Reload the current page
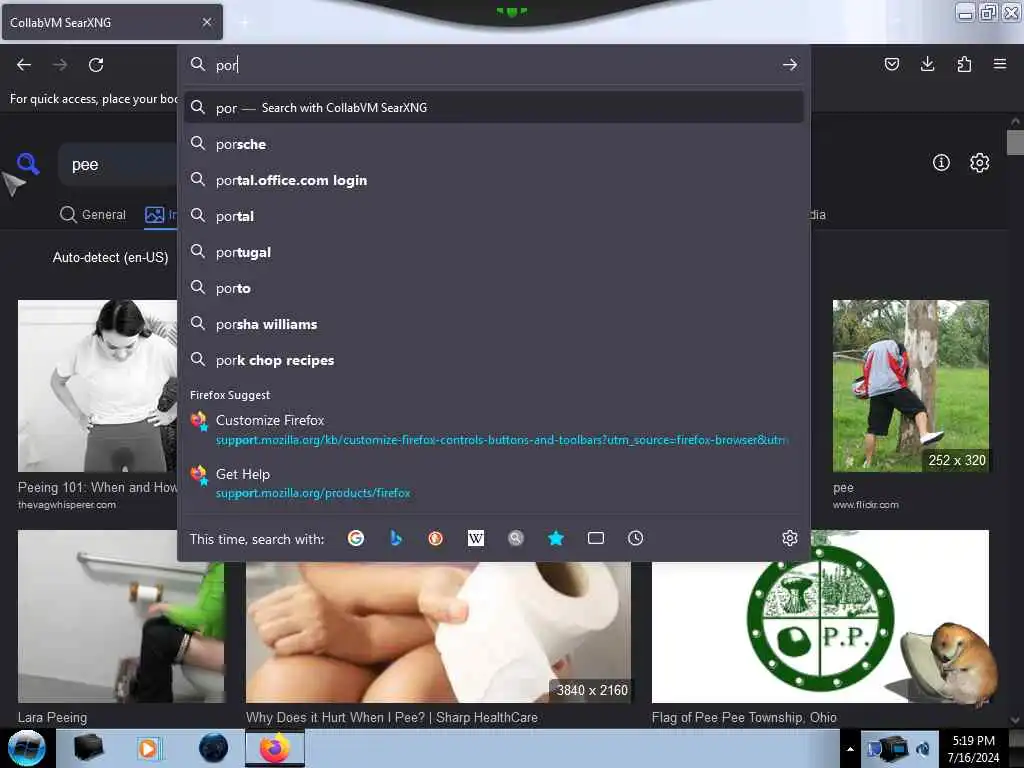Screen dimensions: 1024x768 pyautogui.click(x=96, y=65)
